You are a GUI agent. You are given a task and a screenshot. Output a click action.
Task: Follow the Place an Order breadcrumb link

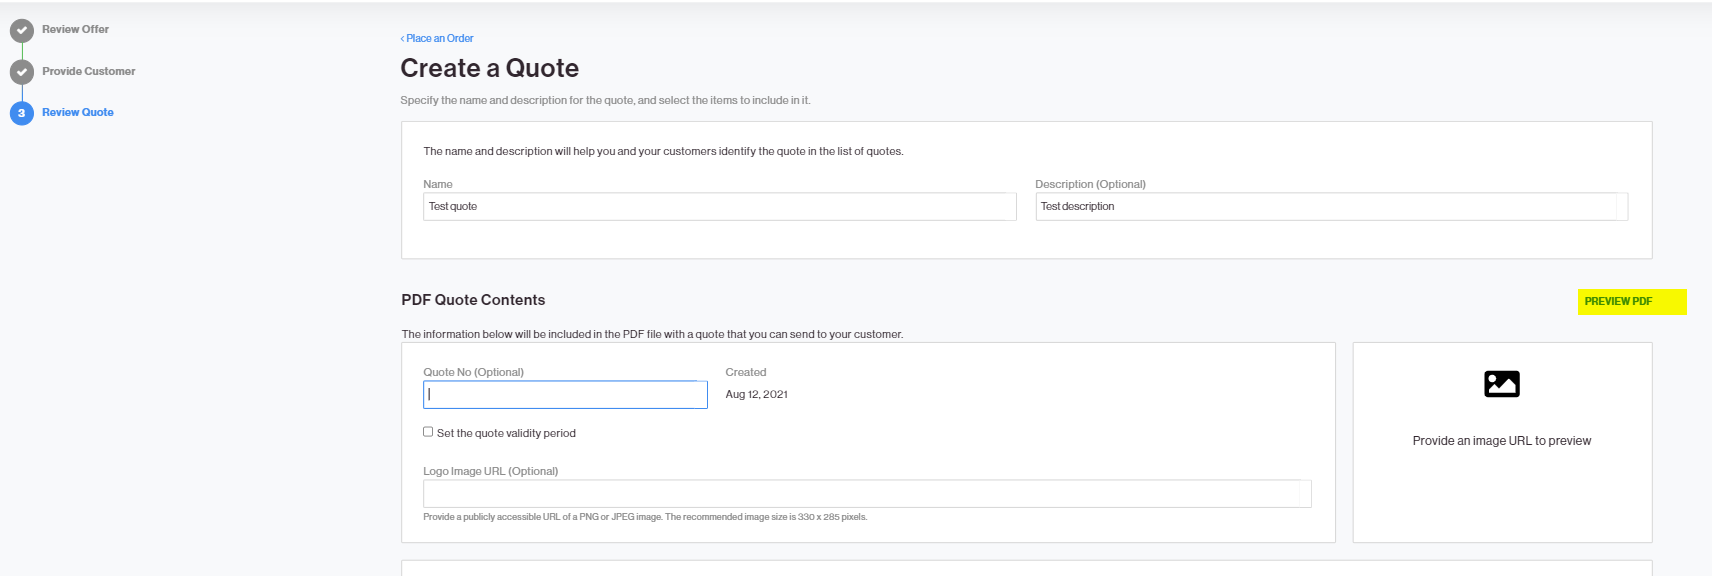tap(439, 39)
